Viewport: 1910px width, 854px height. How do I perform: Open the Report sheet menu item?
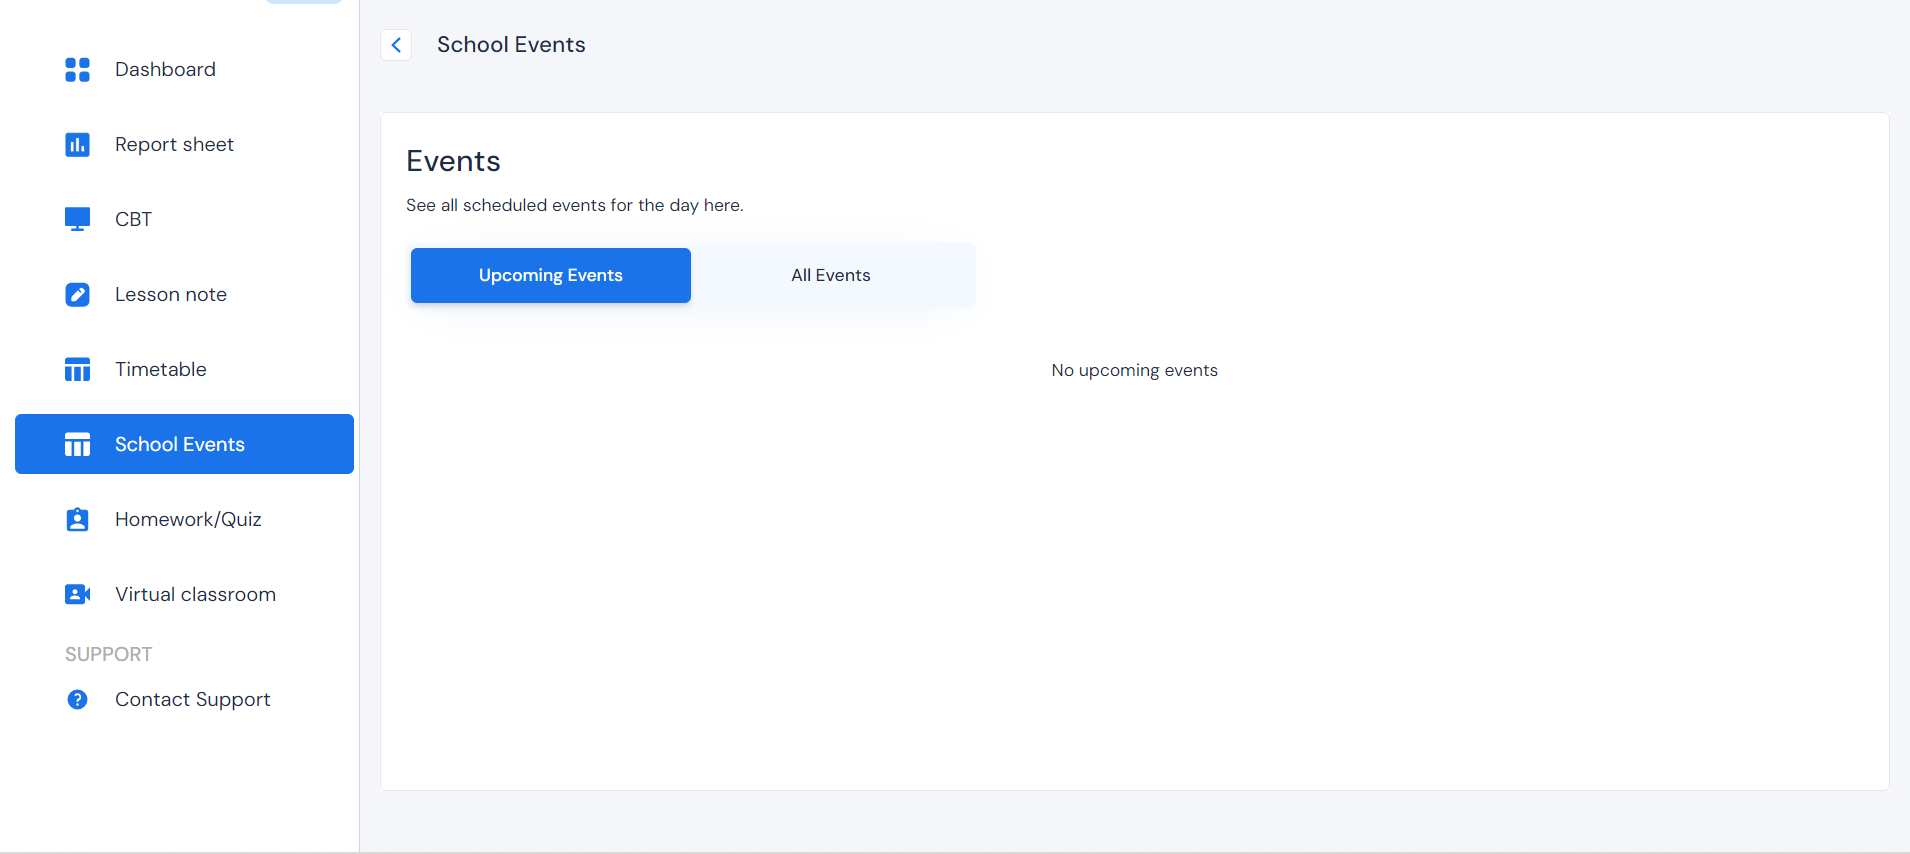point(174,145)
